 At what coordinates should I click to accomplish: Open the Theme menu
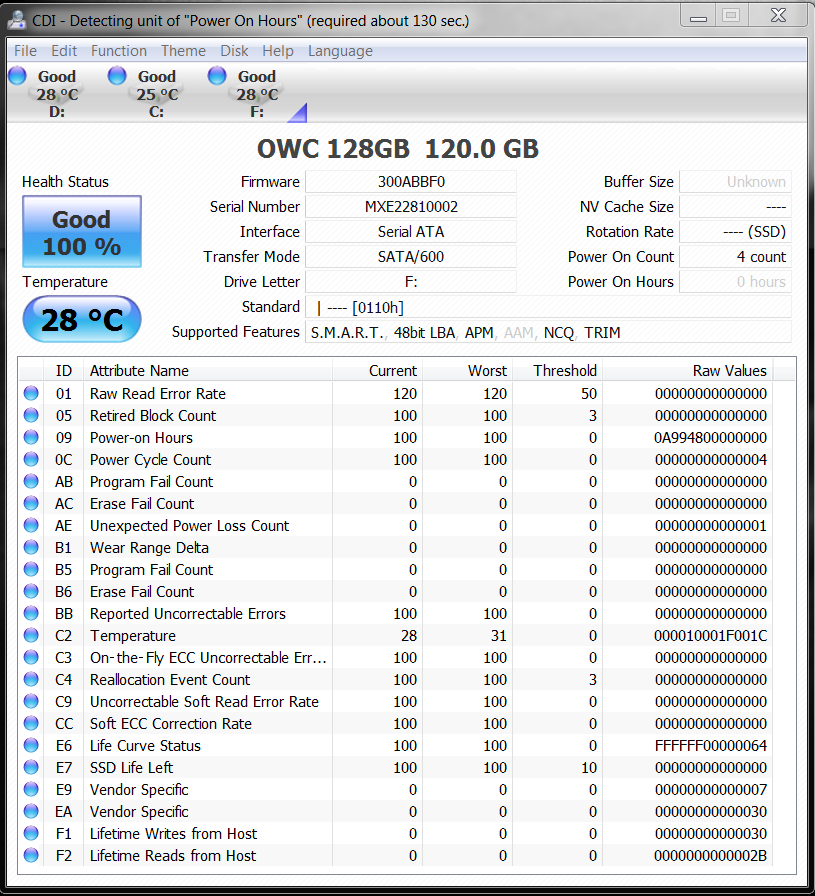[x=183, y=51]
